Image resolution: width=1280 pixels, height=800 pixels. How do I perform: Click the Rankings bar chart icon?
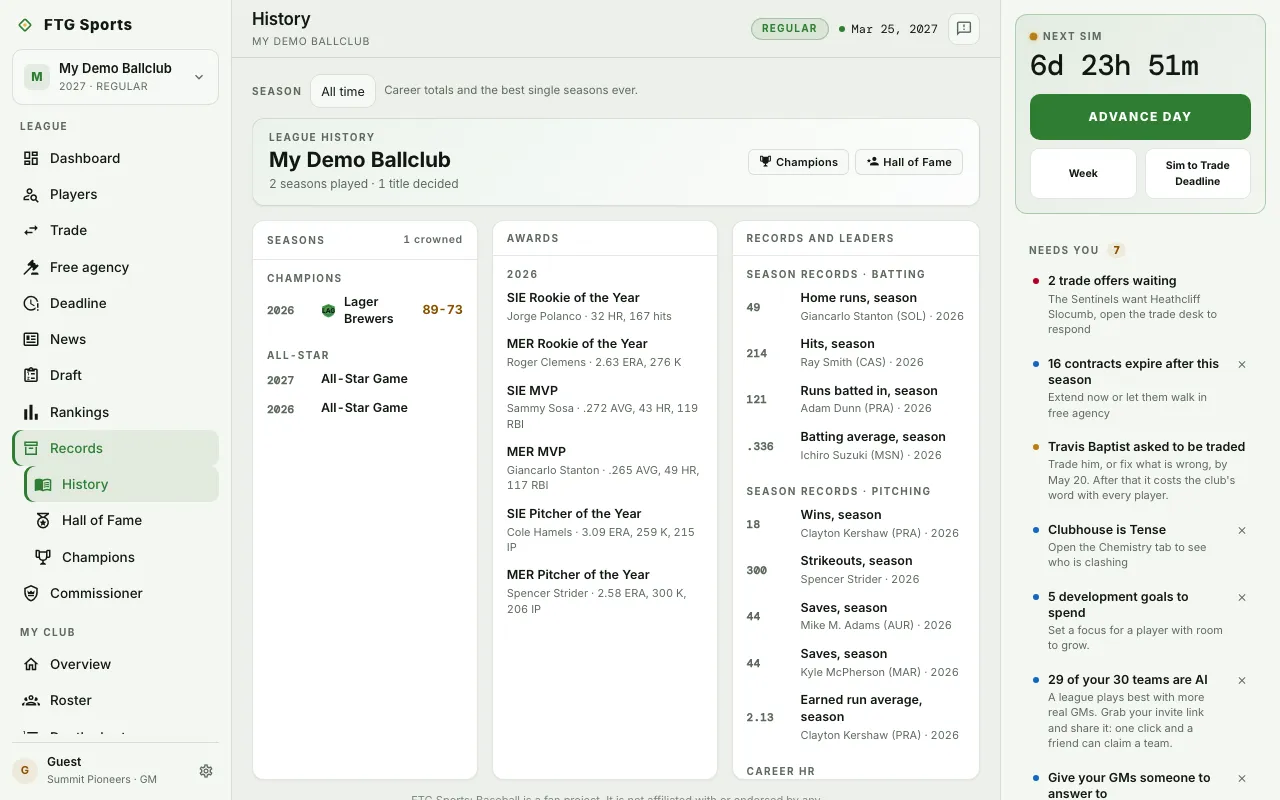[x=31, y=412]
